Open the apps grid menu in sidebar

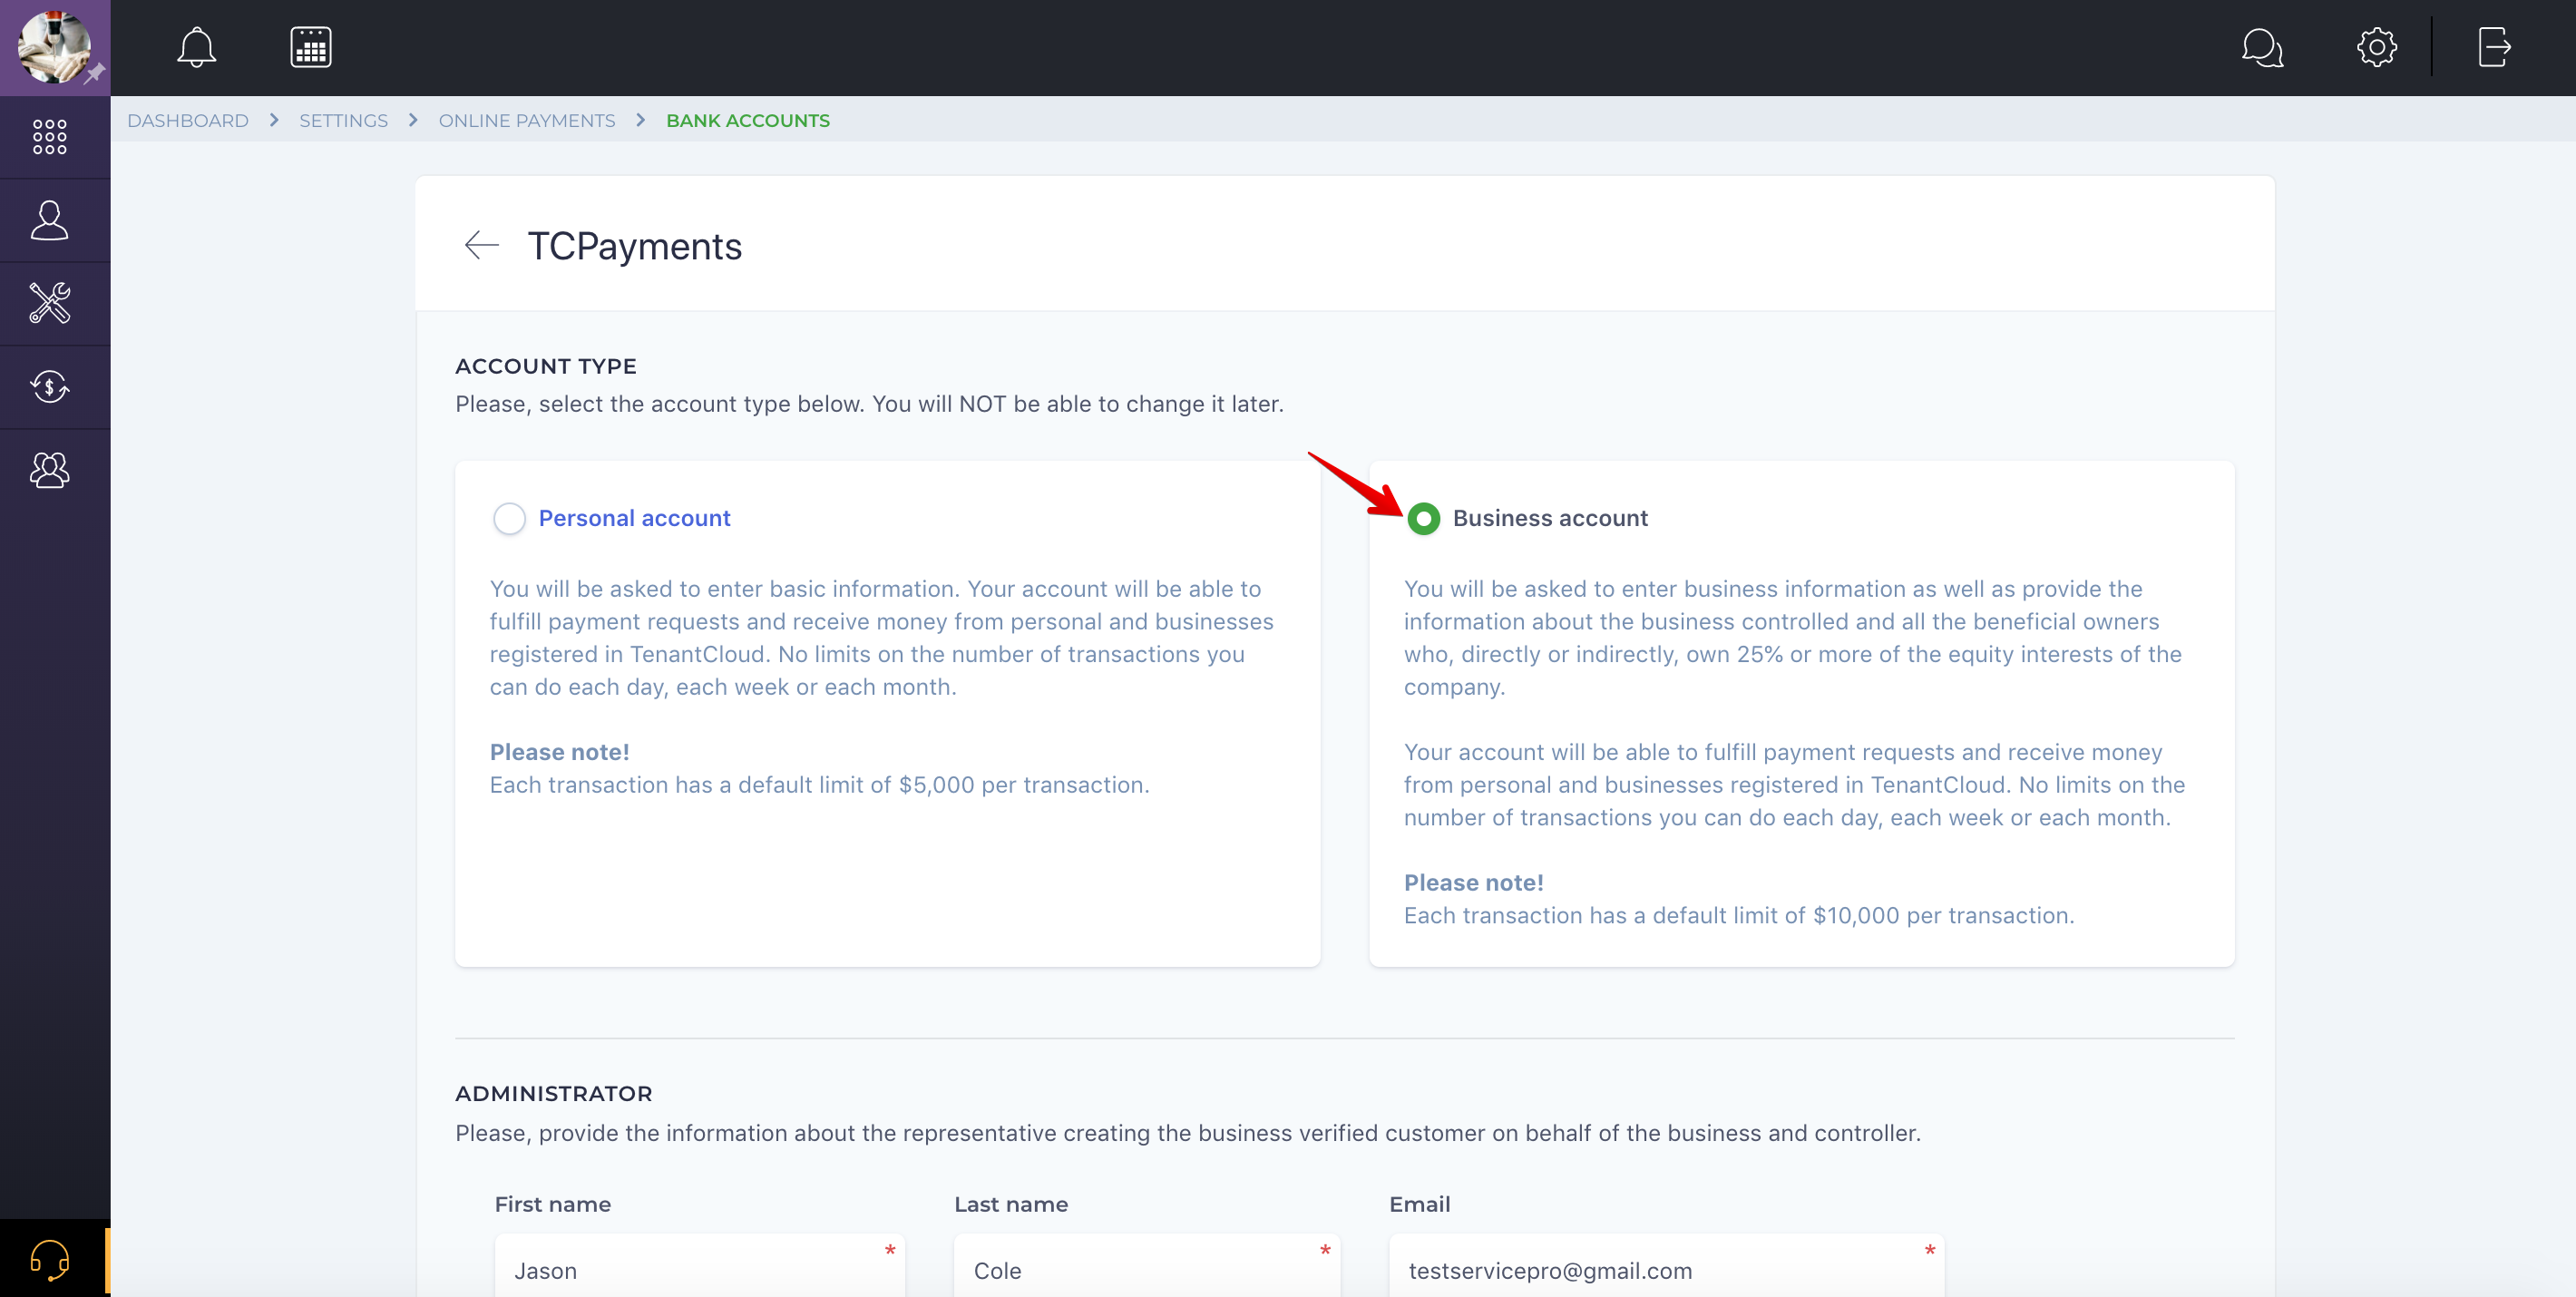[x=49, y=137]
